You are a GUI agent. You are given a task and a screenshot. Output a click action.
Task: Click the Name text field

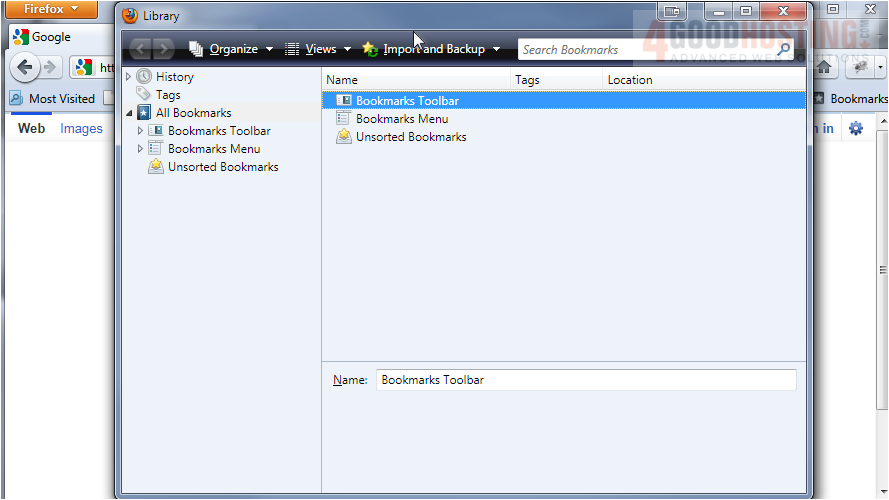(x=586, y=380)
